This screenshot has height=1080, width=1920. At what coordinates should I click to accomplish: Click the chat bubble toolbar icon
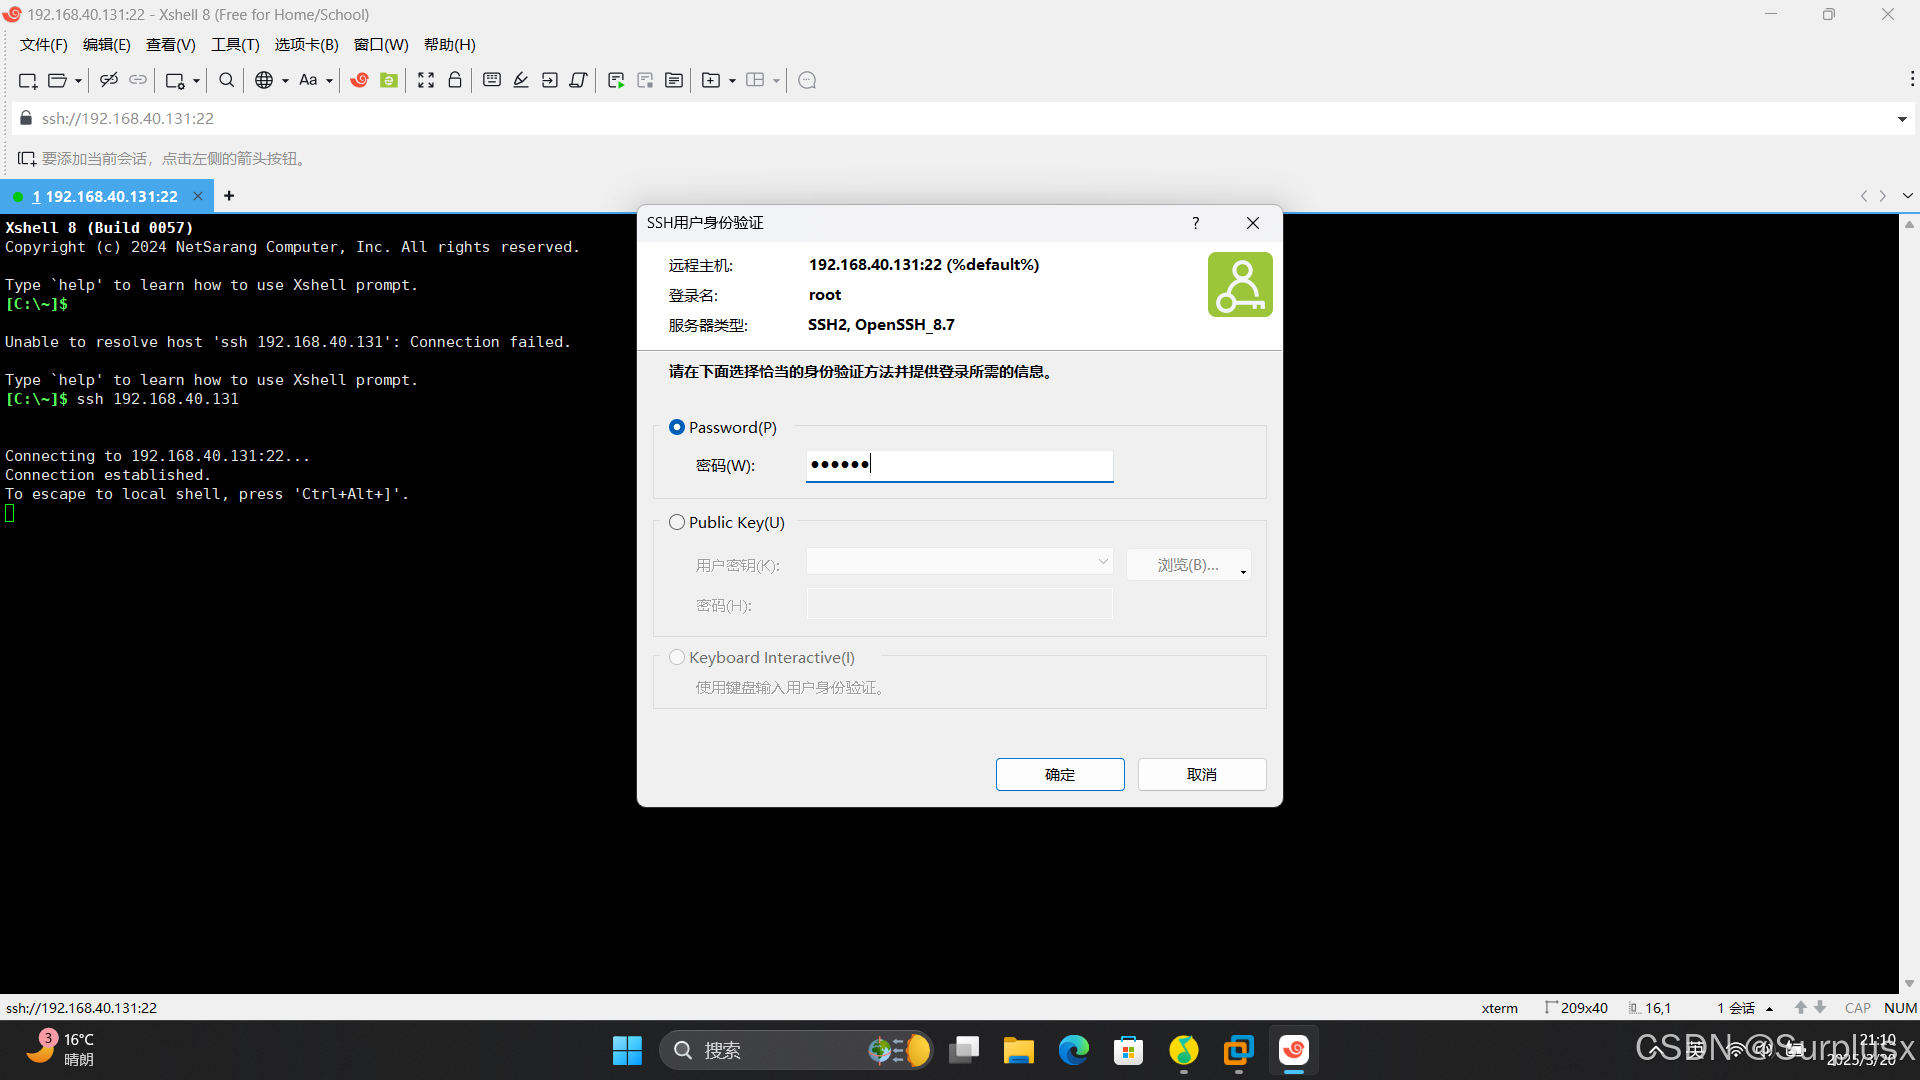pos(808,80)
